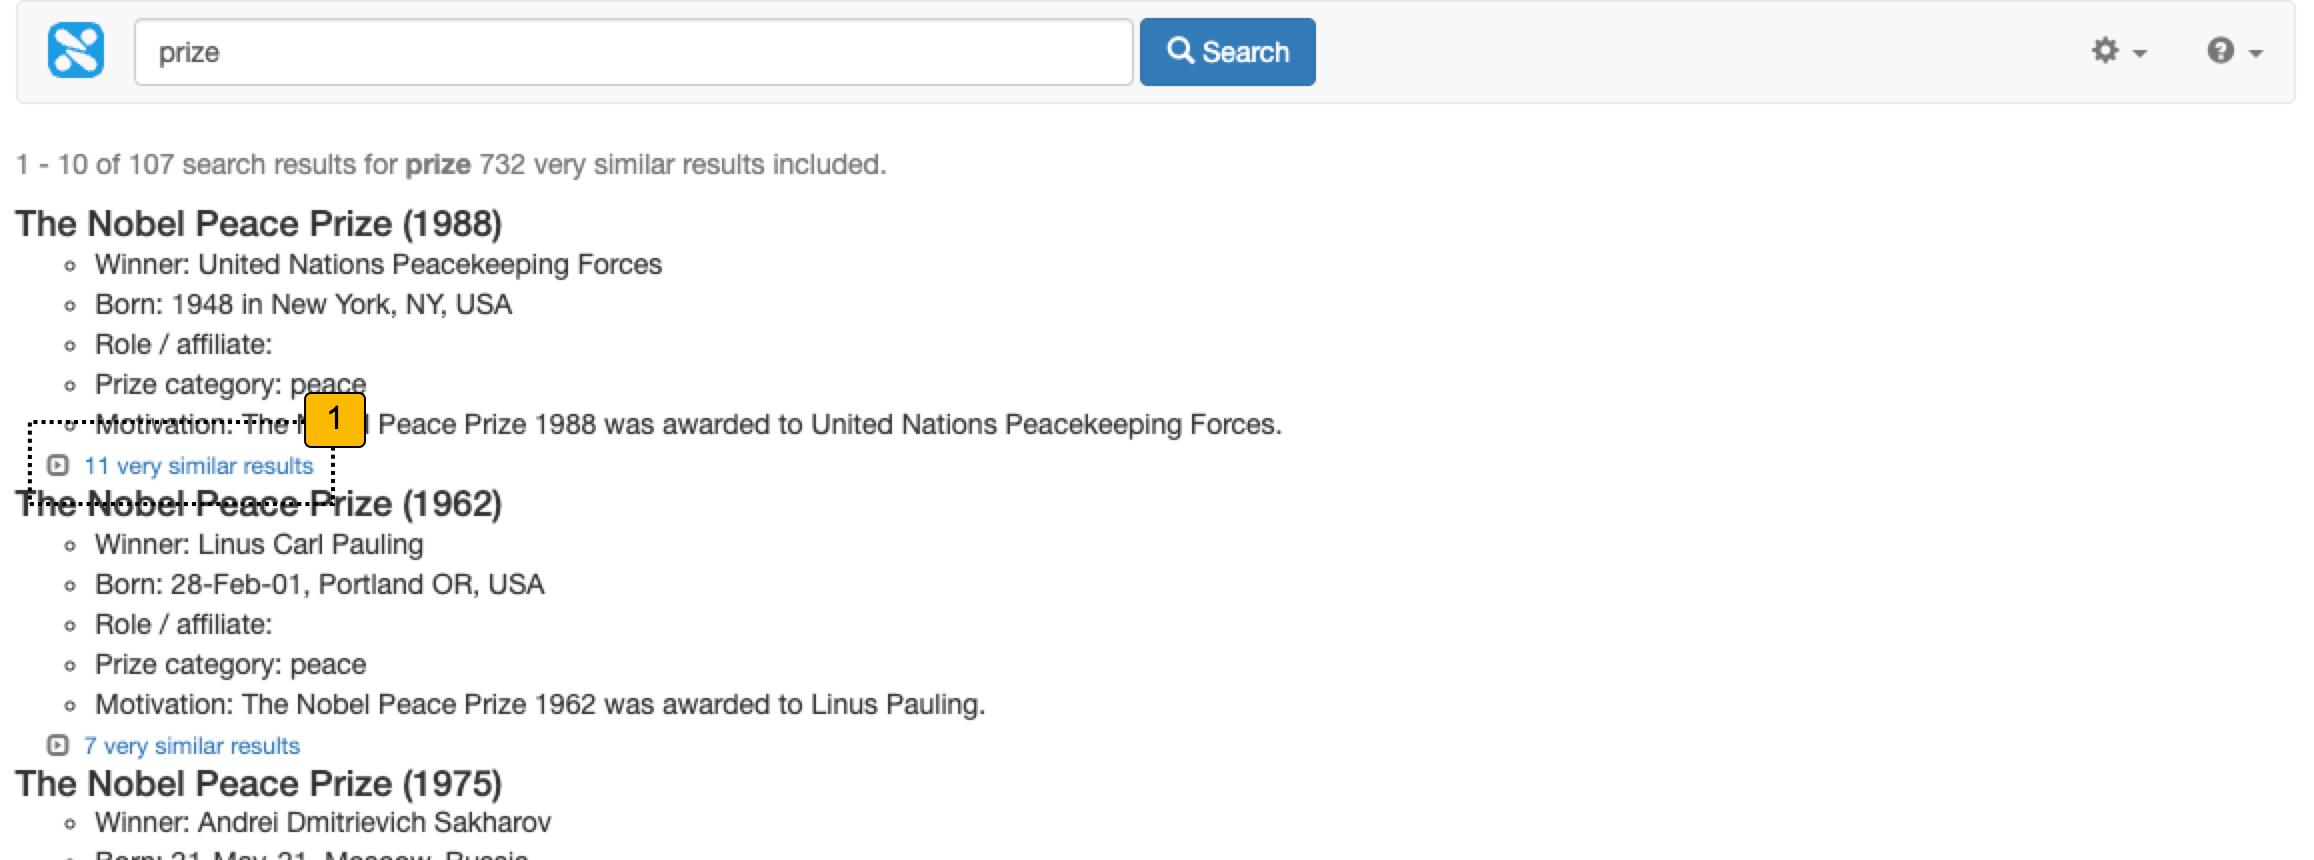The image size is (2314, 860).
Task: Click "Winner: Andrei Dmitrievich Sakharov" line
Action: [323, 823]
